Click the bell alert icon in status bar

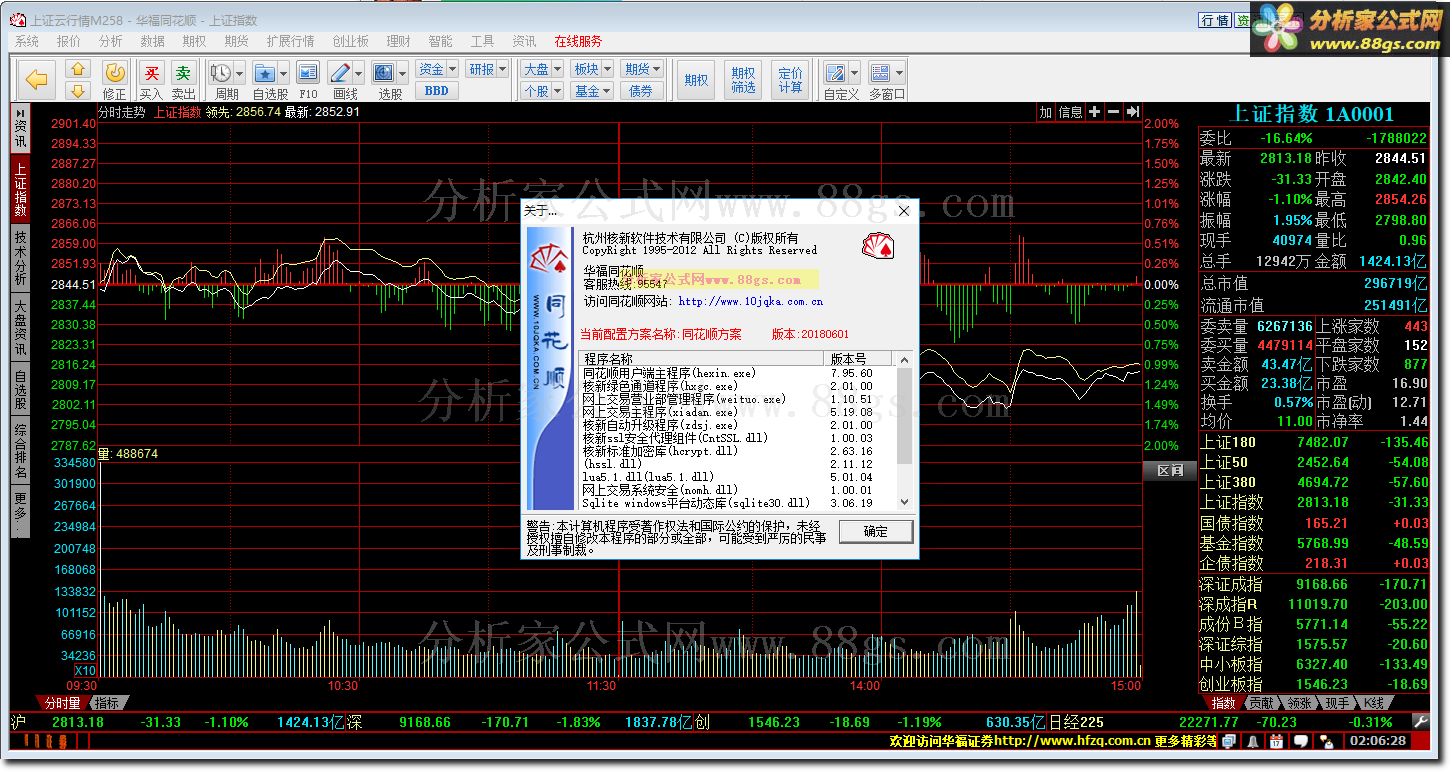pyautogui.click(x=1252, y=741)
